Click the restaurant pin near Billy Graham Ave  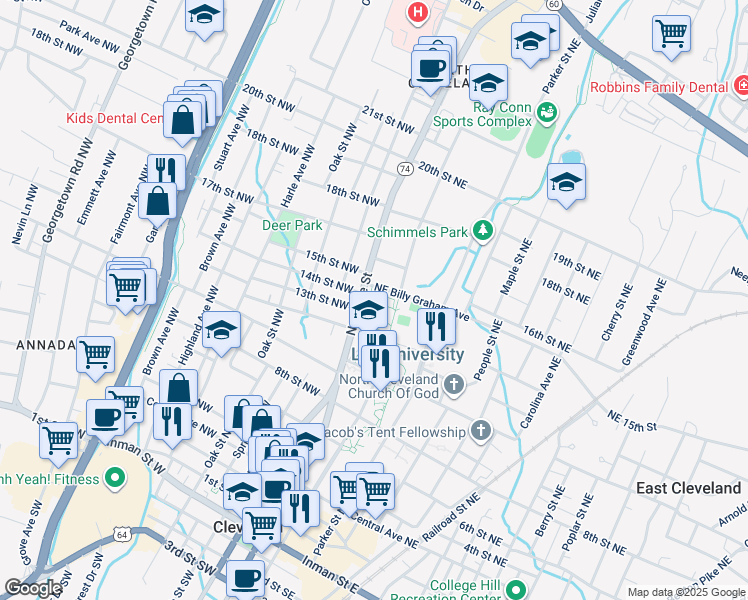coord(436,328)
